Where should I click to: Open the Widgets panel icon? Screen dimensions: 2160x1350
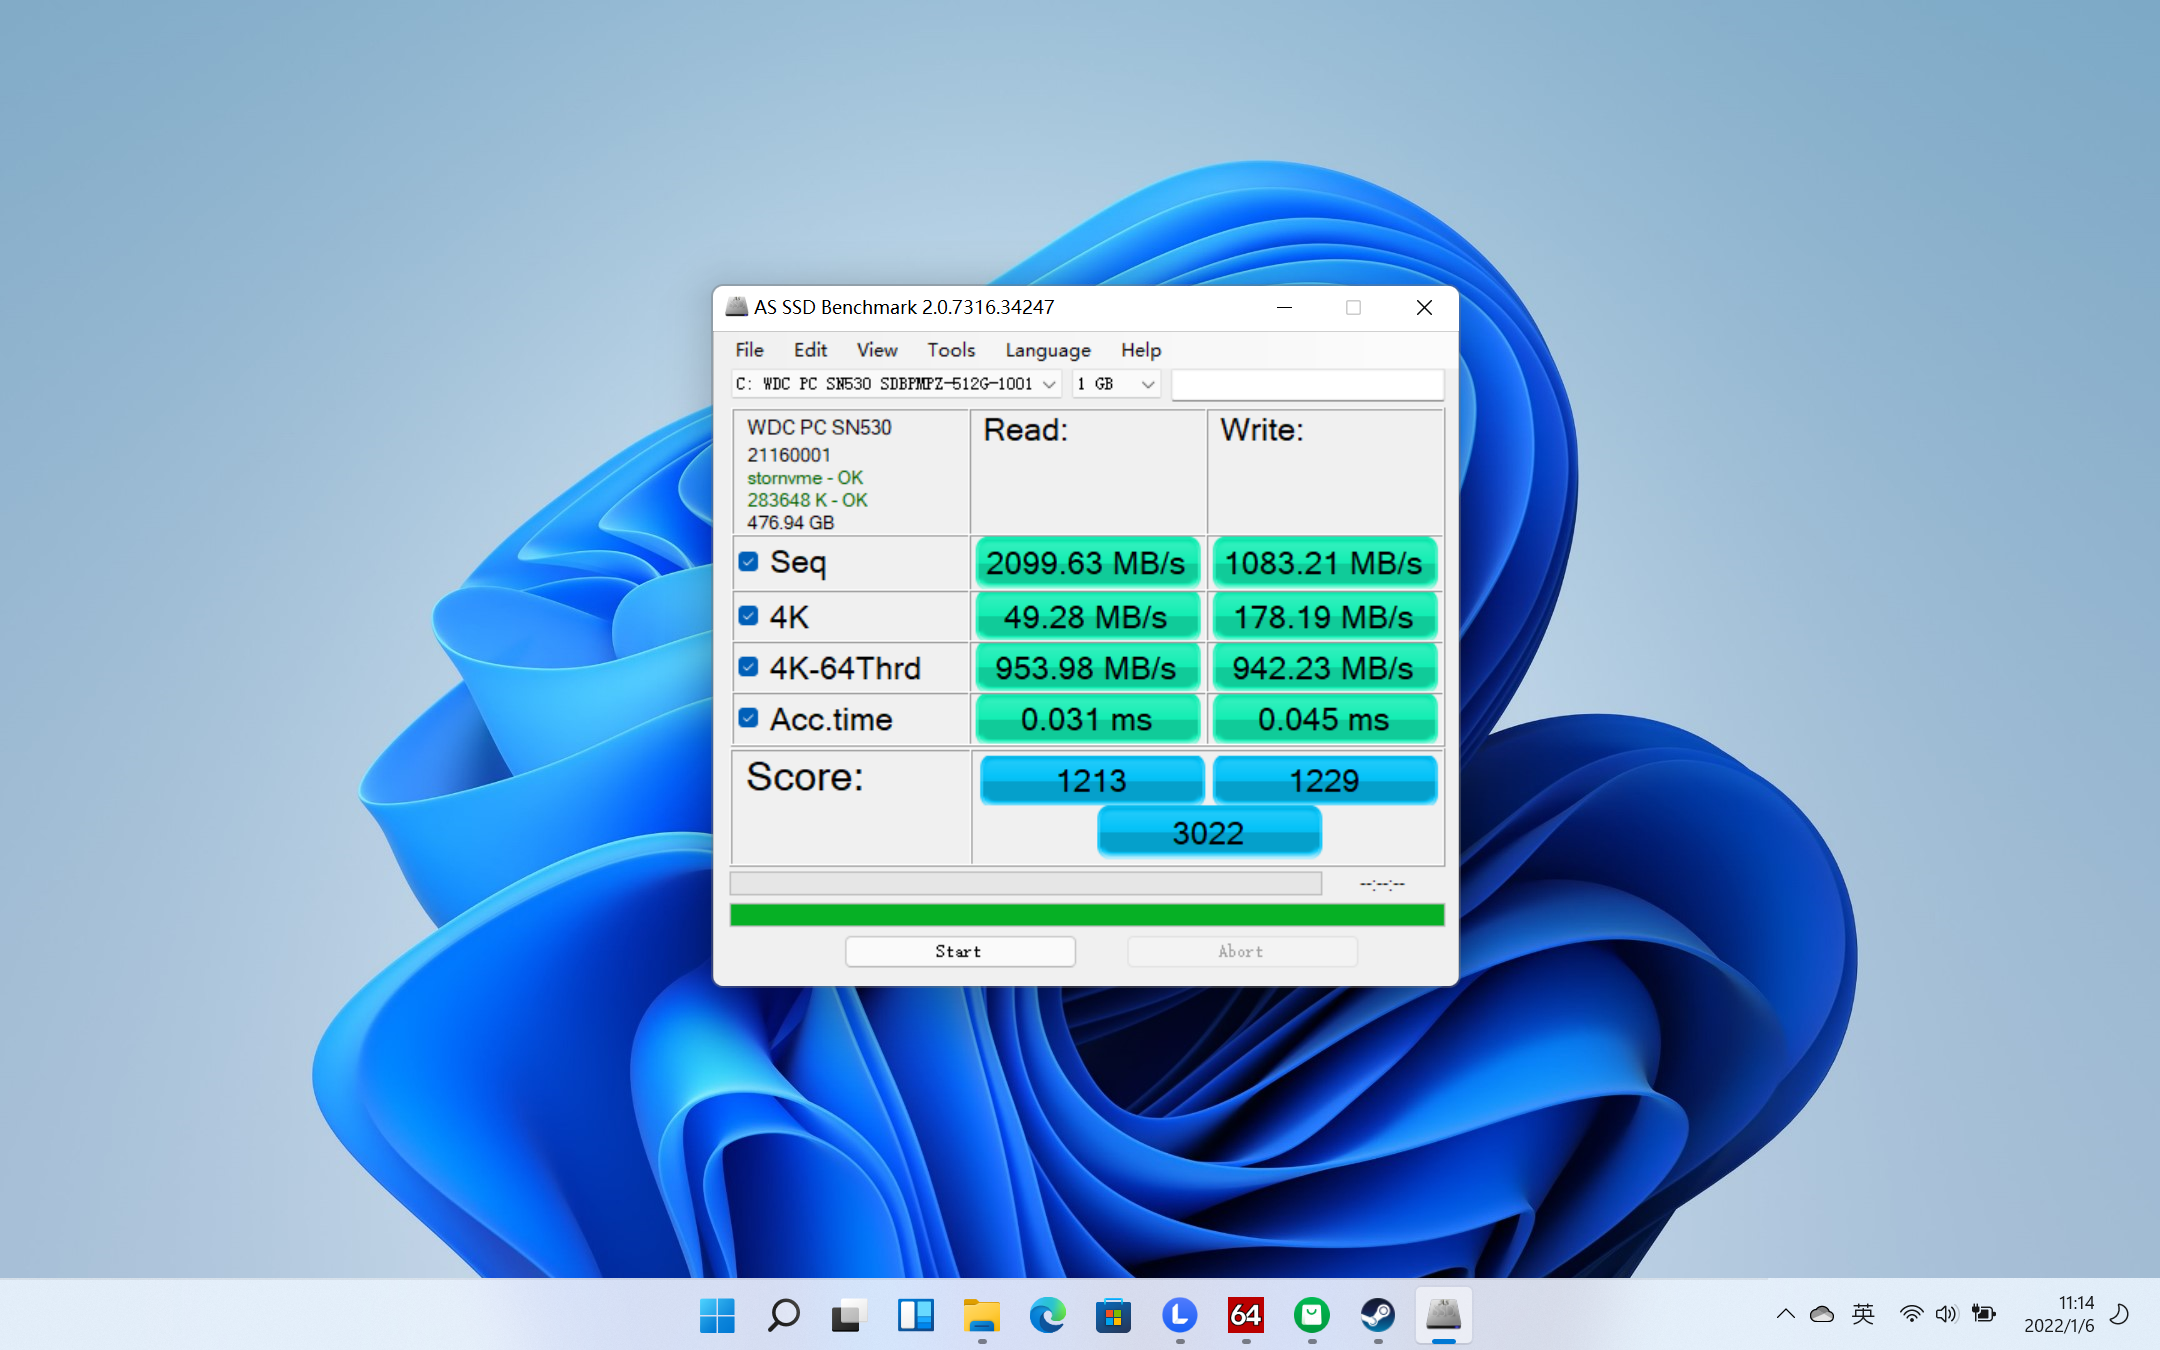(x=915, y=1315)
